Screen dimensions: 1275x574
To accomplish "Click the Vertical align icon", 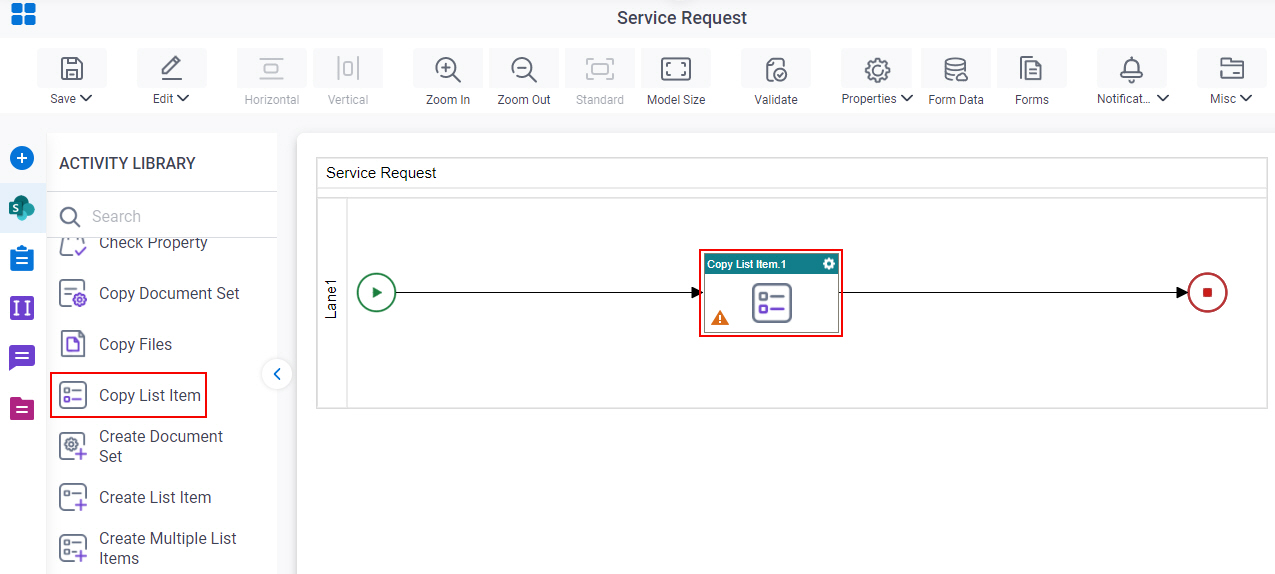I will click(x=348, y=68).
